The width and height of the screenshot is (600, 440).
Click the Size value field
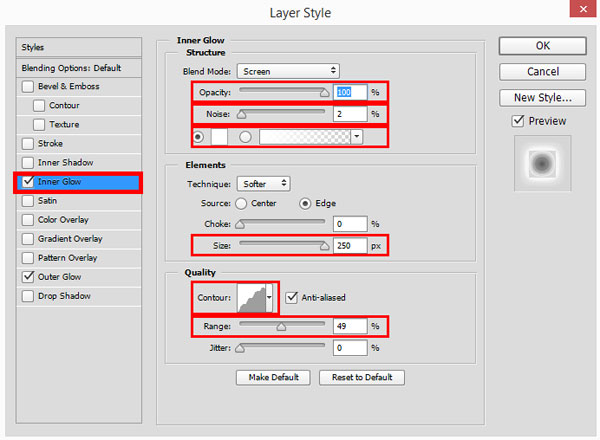click(350, 246)
